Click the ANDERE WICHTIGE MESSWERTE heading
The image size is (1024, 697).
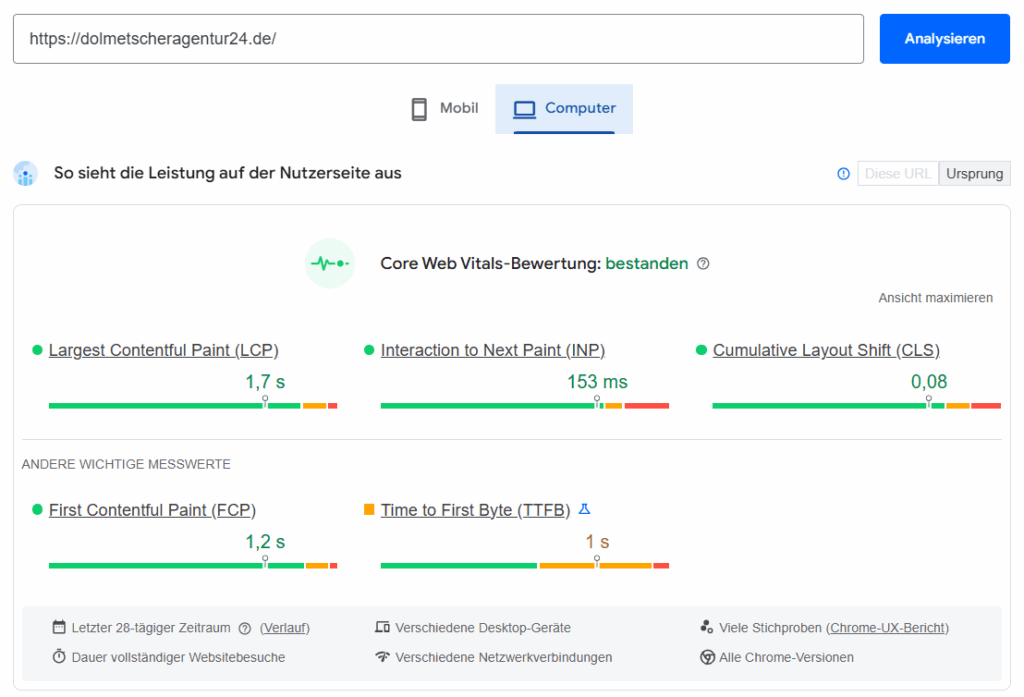[x=126, y=464]
